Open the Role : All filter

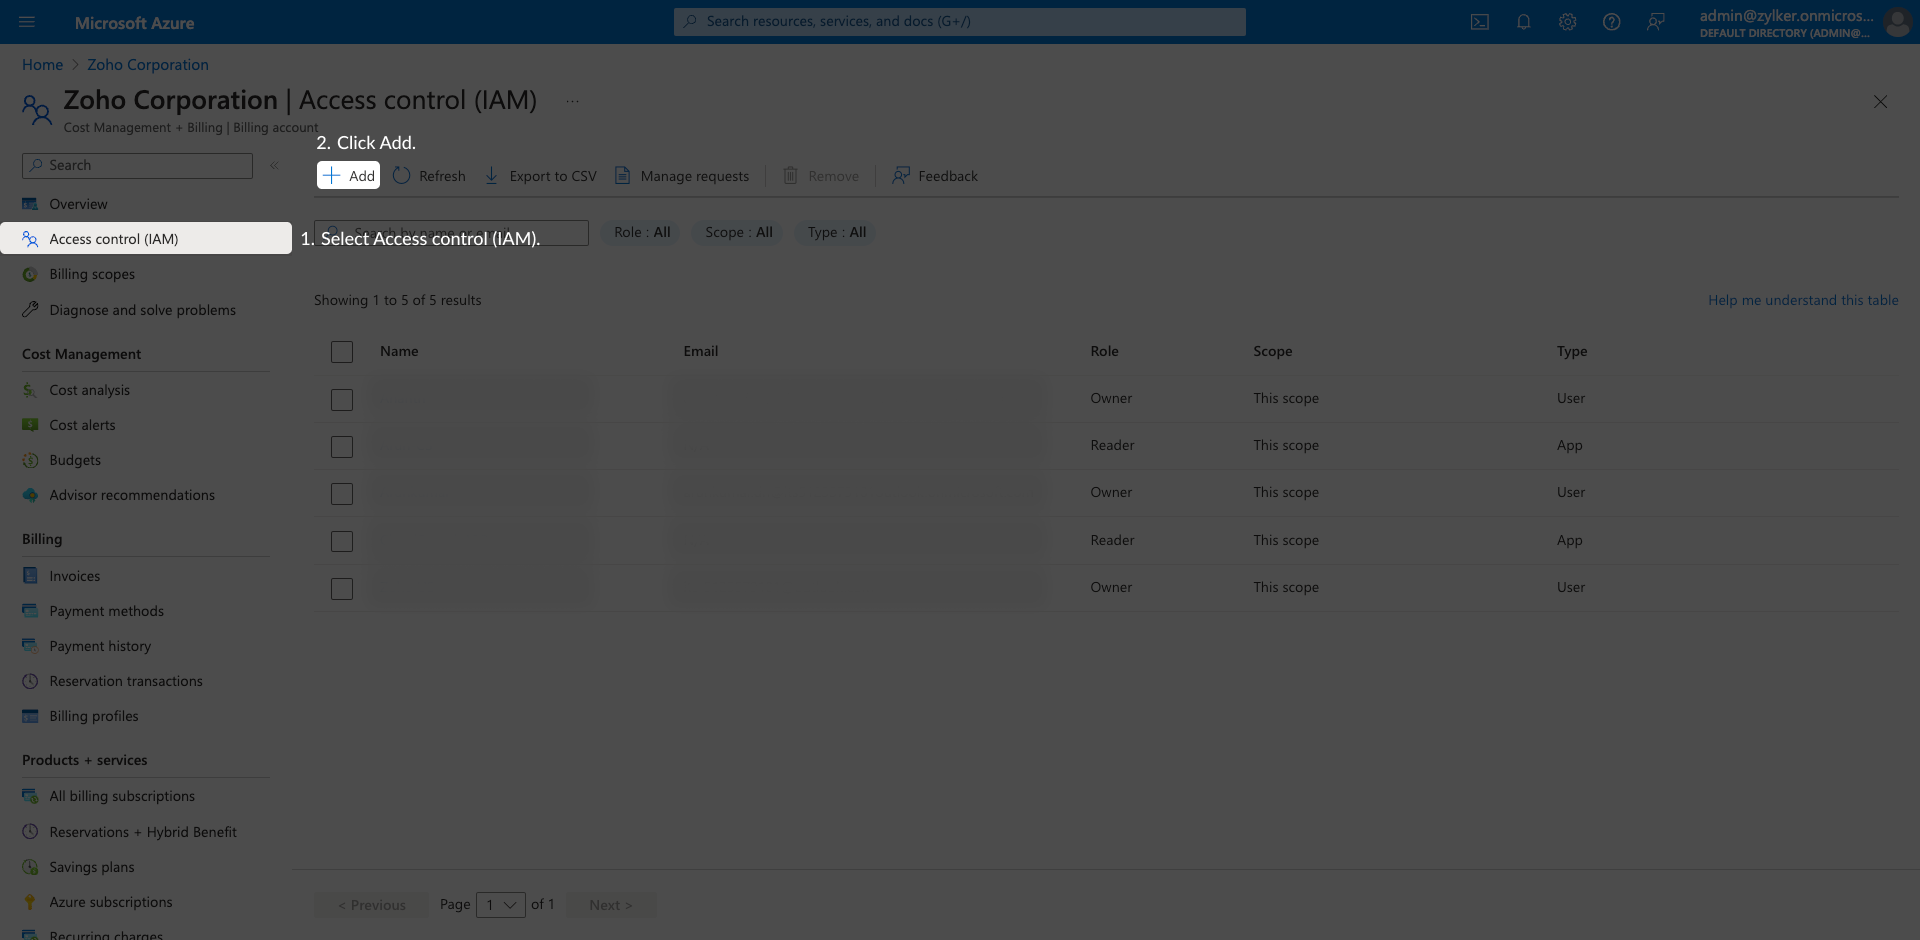coord(642,233)
